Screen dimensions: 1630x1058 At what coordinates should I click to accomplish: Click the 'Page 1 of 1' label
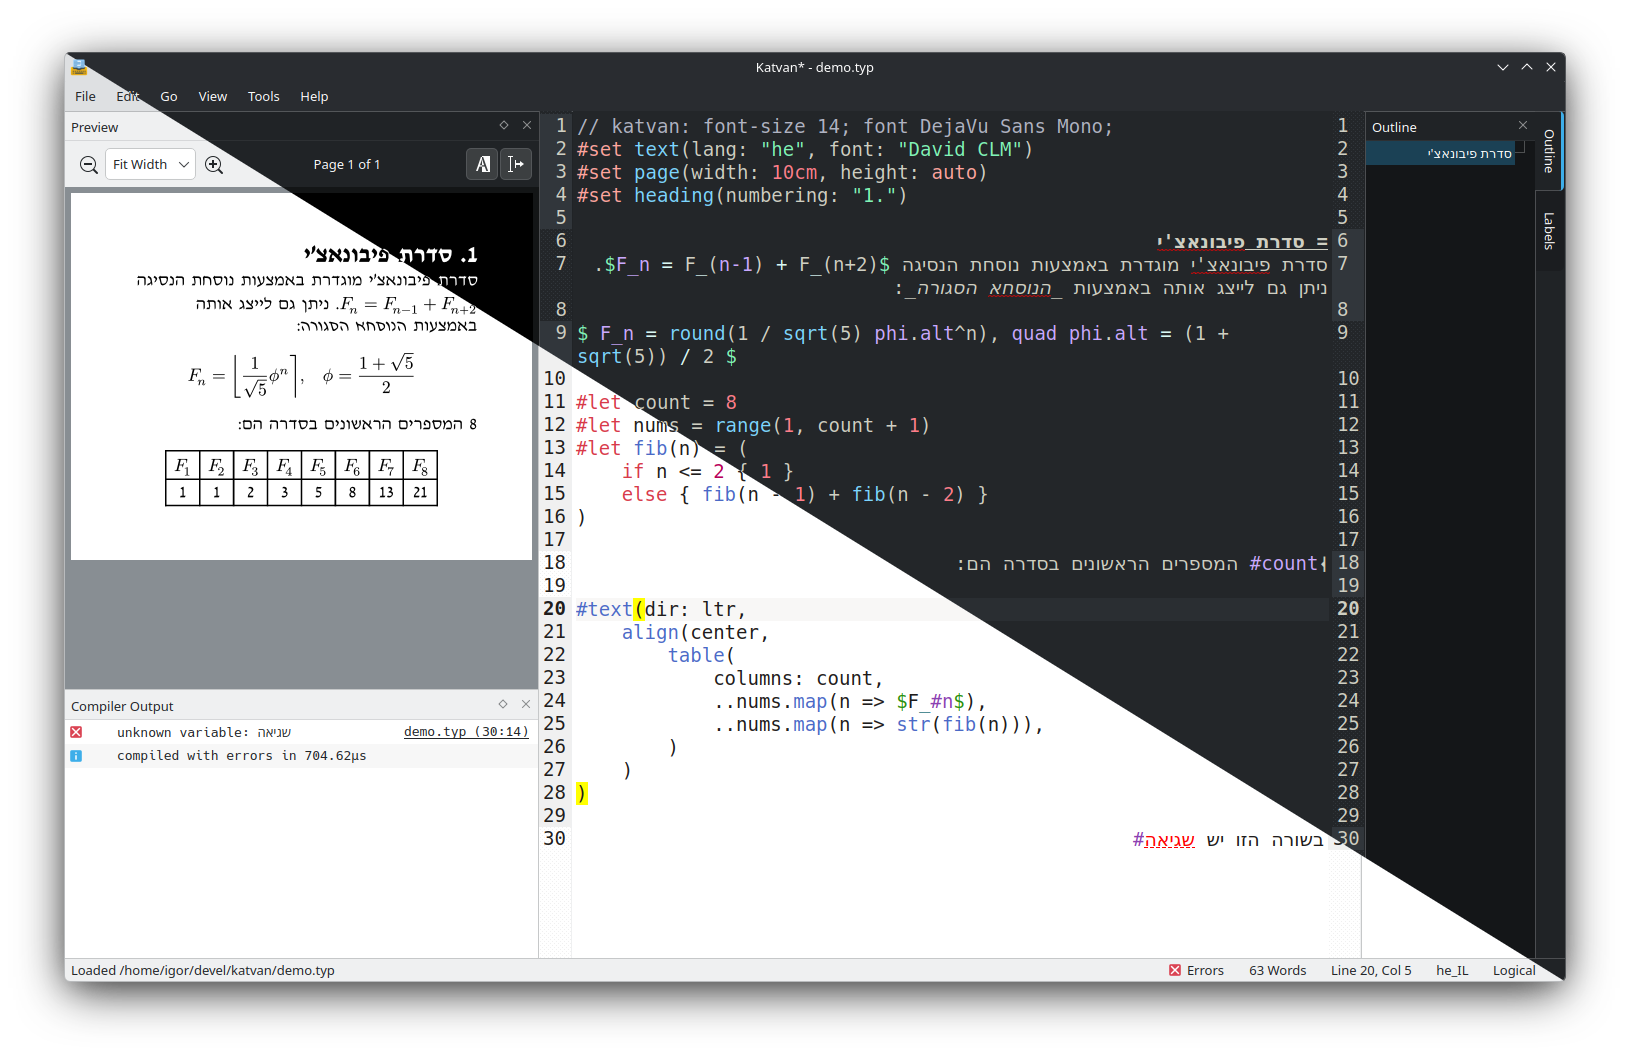(x=347, y=165)
